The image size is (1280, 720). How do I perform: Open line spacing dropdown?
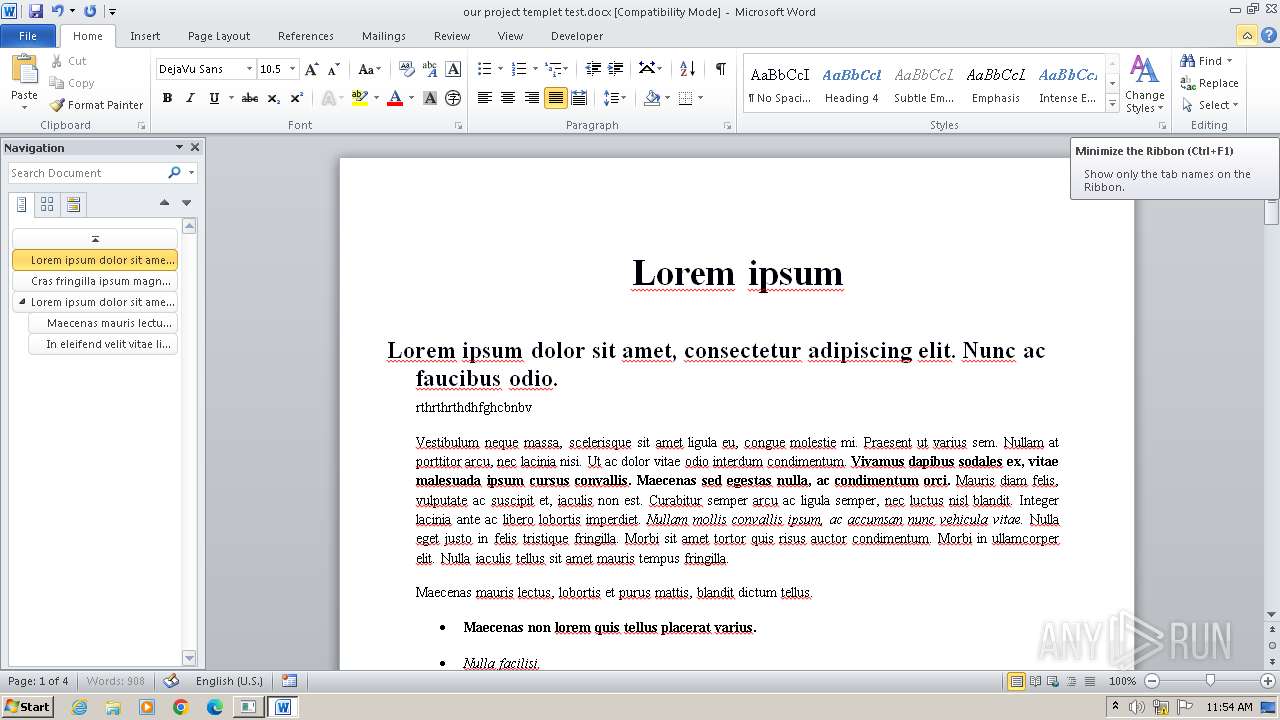pyautogui.click(x=615, y=98)
